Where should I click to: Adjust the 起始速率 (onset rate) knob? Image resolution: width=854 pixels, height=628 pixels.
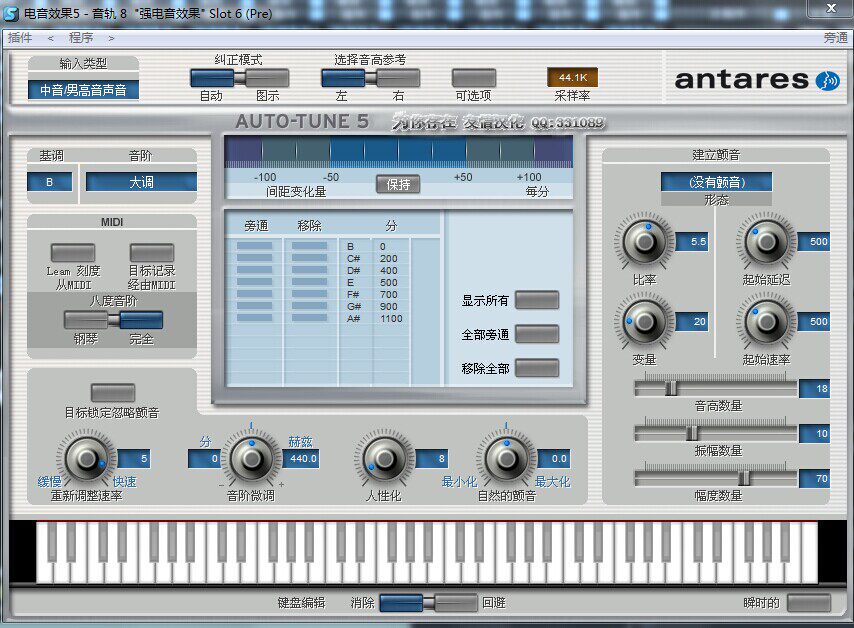(766, 321)
